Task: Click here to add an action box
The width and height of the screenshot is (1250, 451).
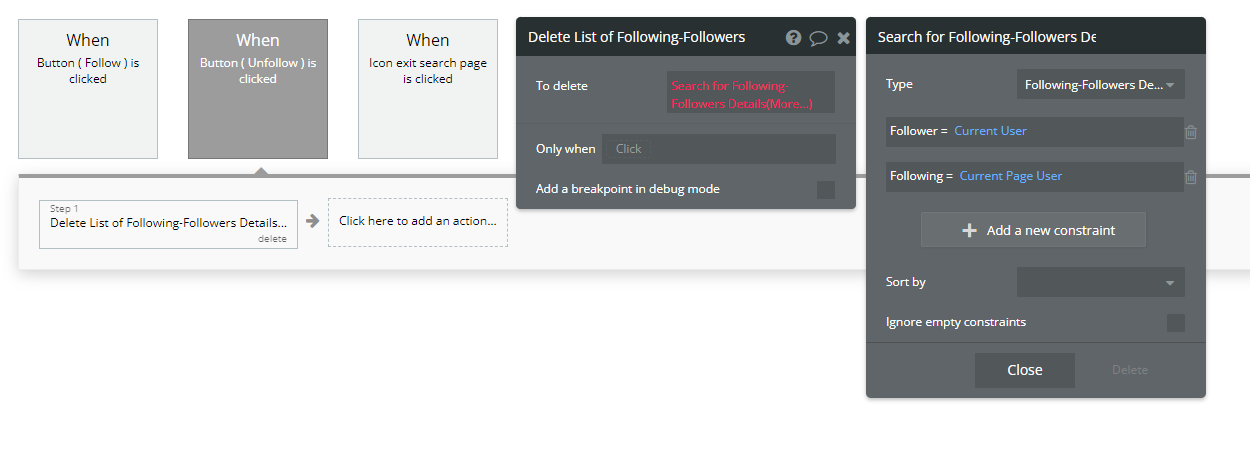Action: pyautogui.click(x=418, y=221)
